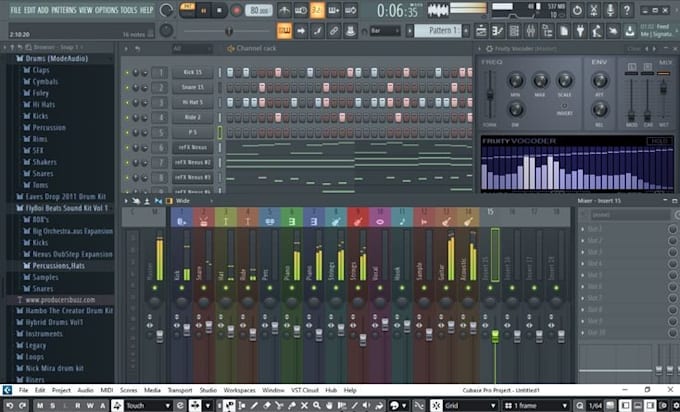
Task: Toggle the Browser view icon
Action: click(547, 31)
